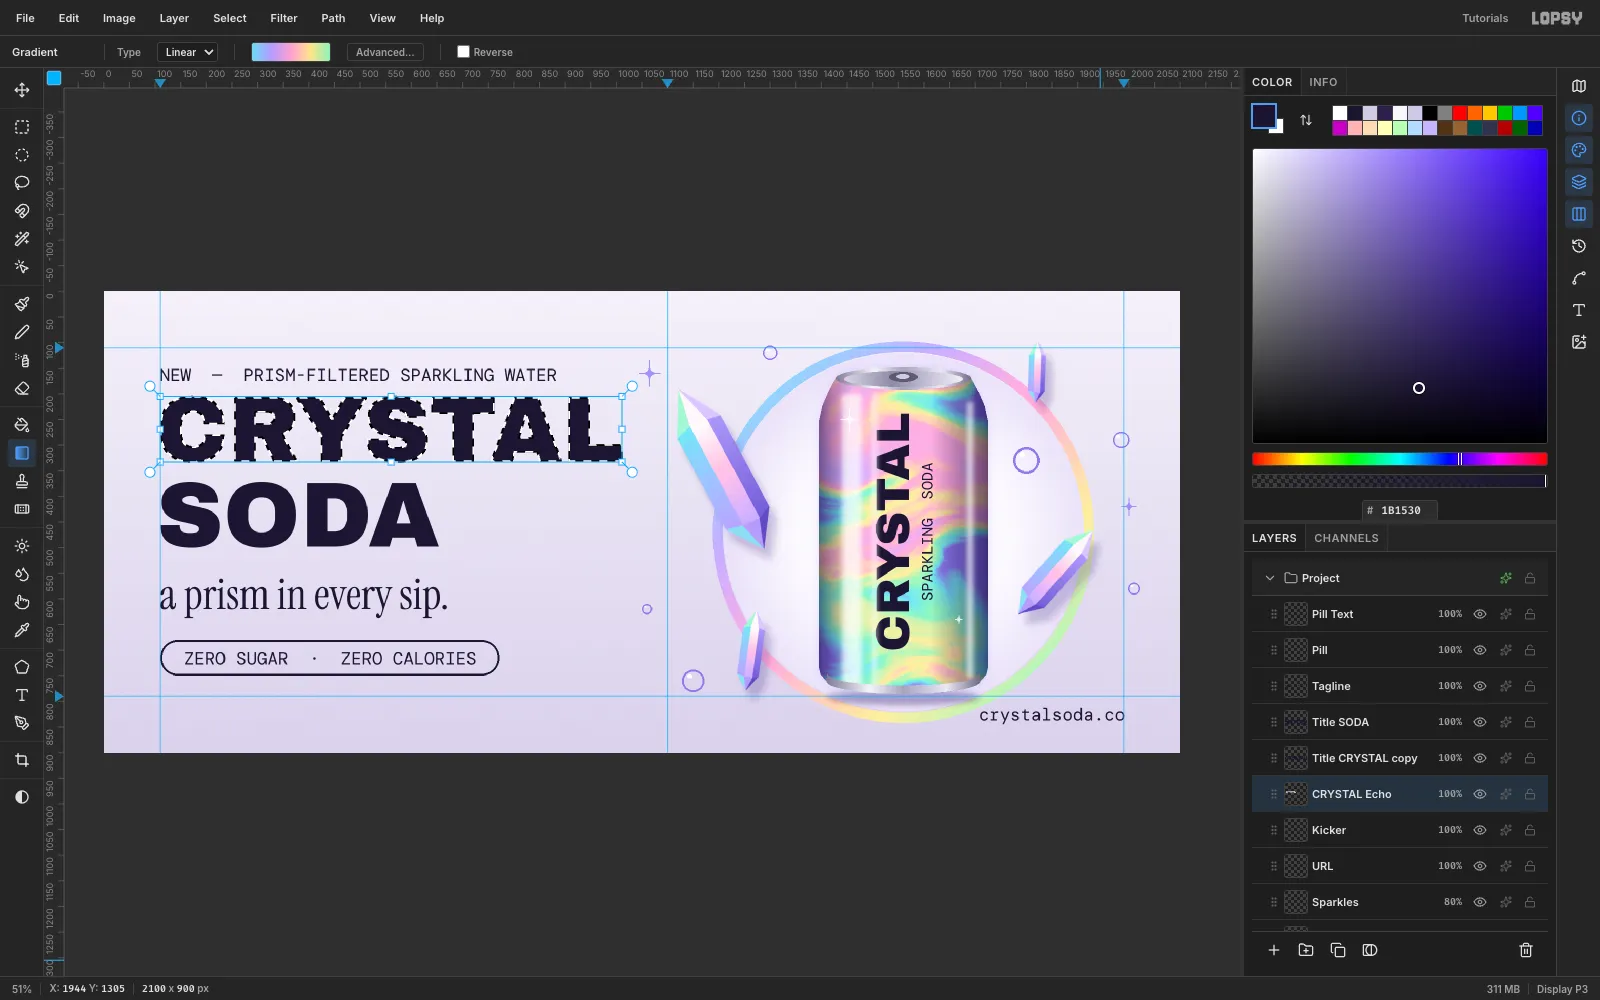Collapse the Project layer group

pos(1270,578)
